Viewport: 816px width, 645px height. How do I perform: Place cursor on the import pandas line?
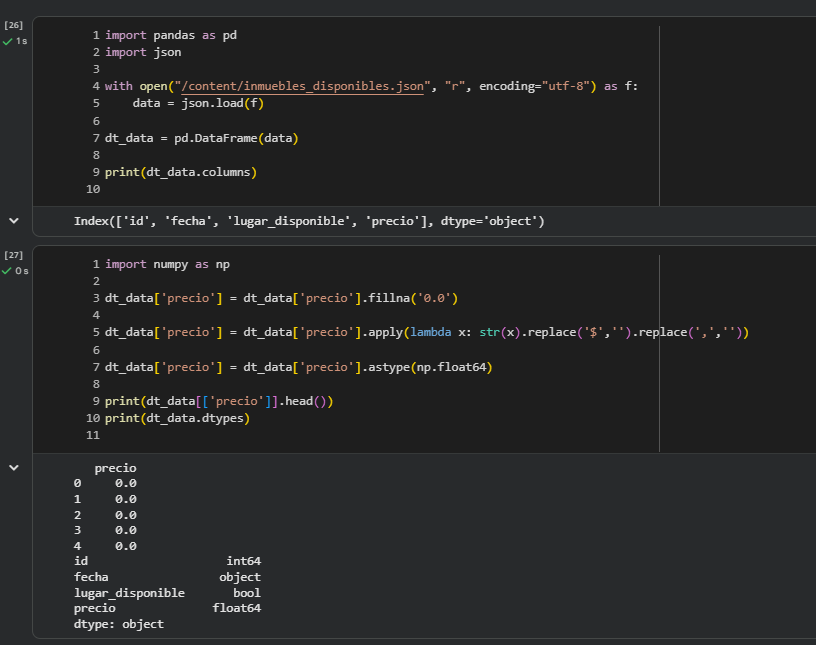pos(170,35)
